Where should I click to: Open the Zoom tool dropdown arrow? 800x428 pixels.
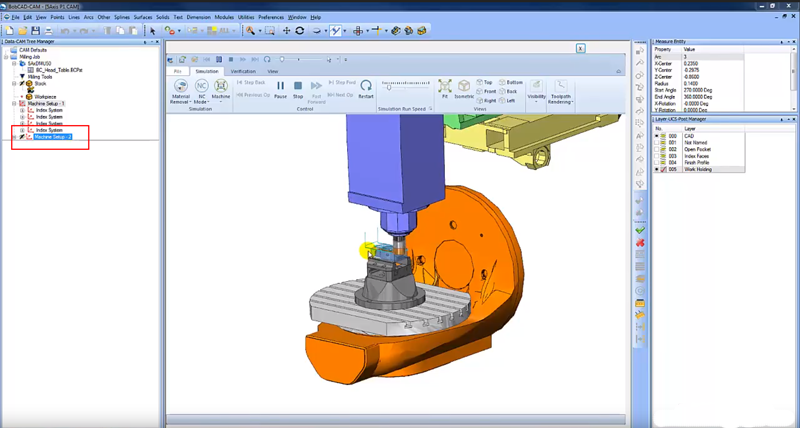point(259,31)
